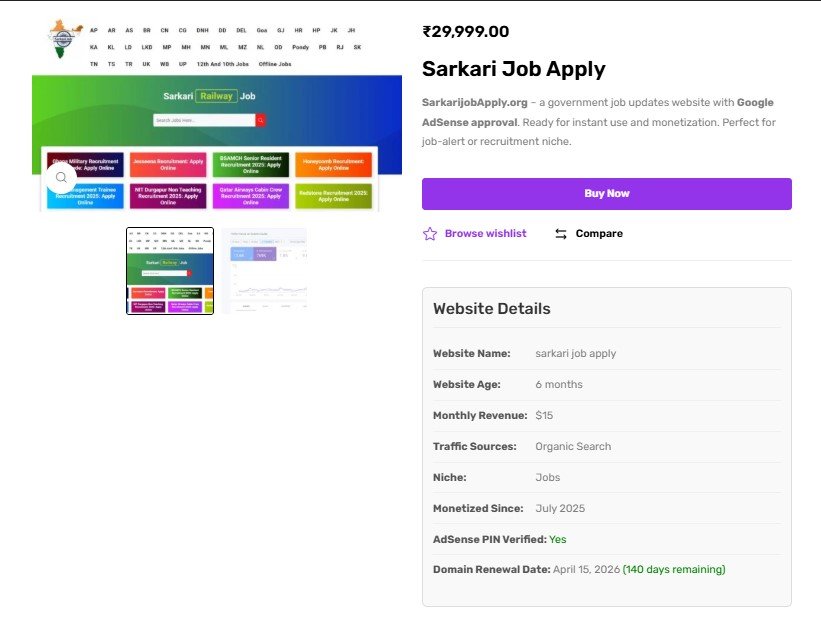Click the 12th And 10th Jobs menu item
This screenshot has height=618, width=821.
click(222, 64)
